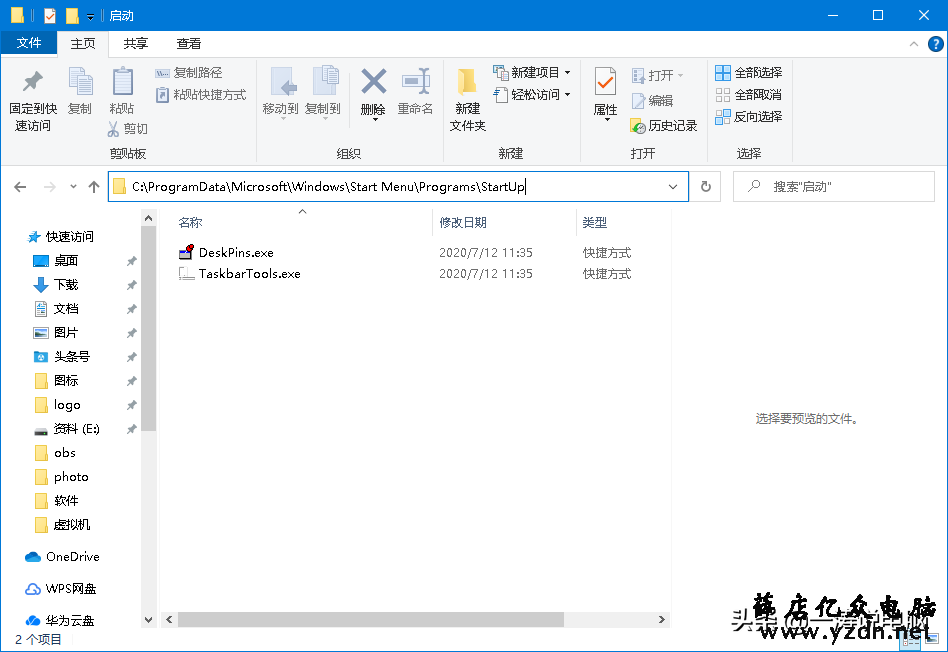This screenshot has width=948, height=652.
Task: Click the Paste (粘贴) ribbon icon
Action: (122, 82)
